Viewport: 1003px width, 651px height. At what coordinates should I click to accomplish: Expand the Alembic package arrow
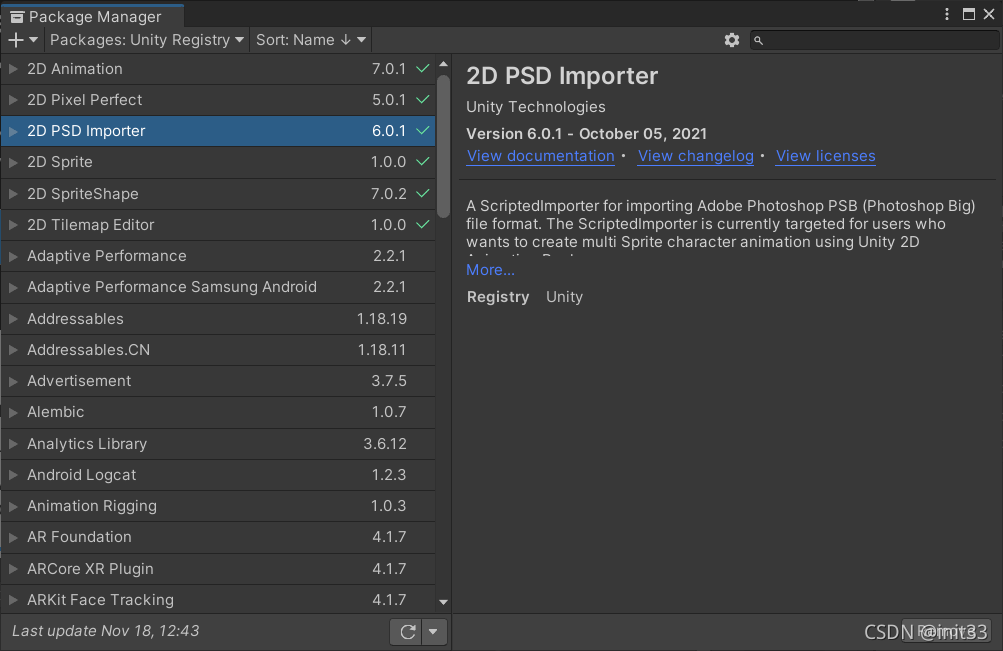(13, 412)
